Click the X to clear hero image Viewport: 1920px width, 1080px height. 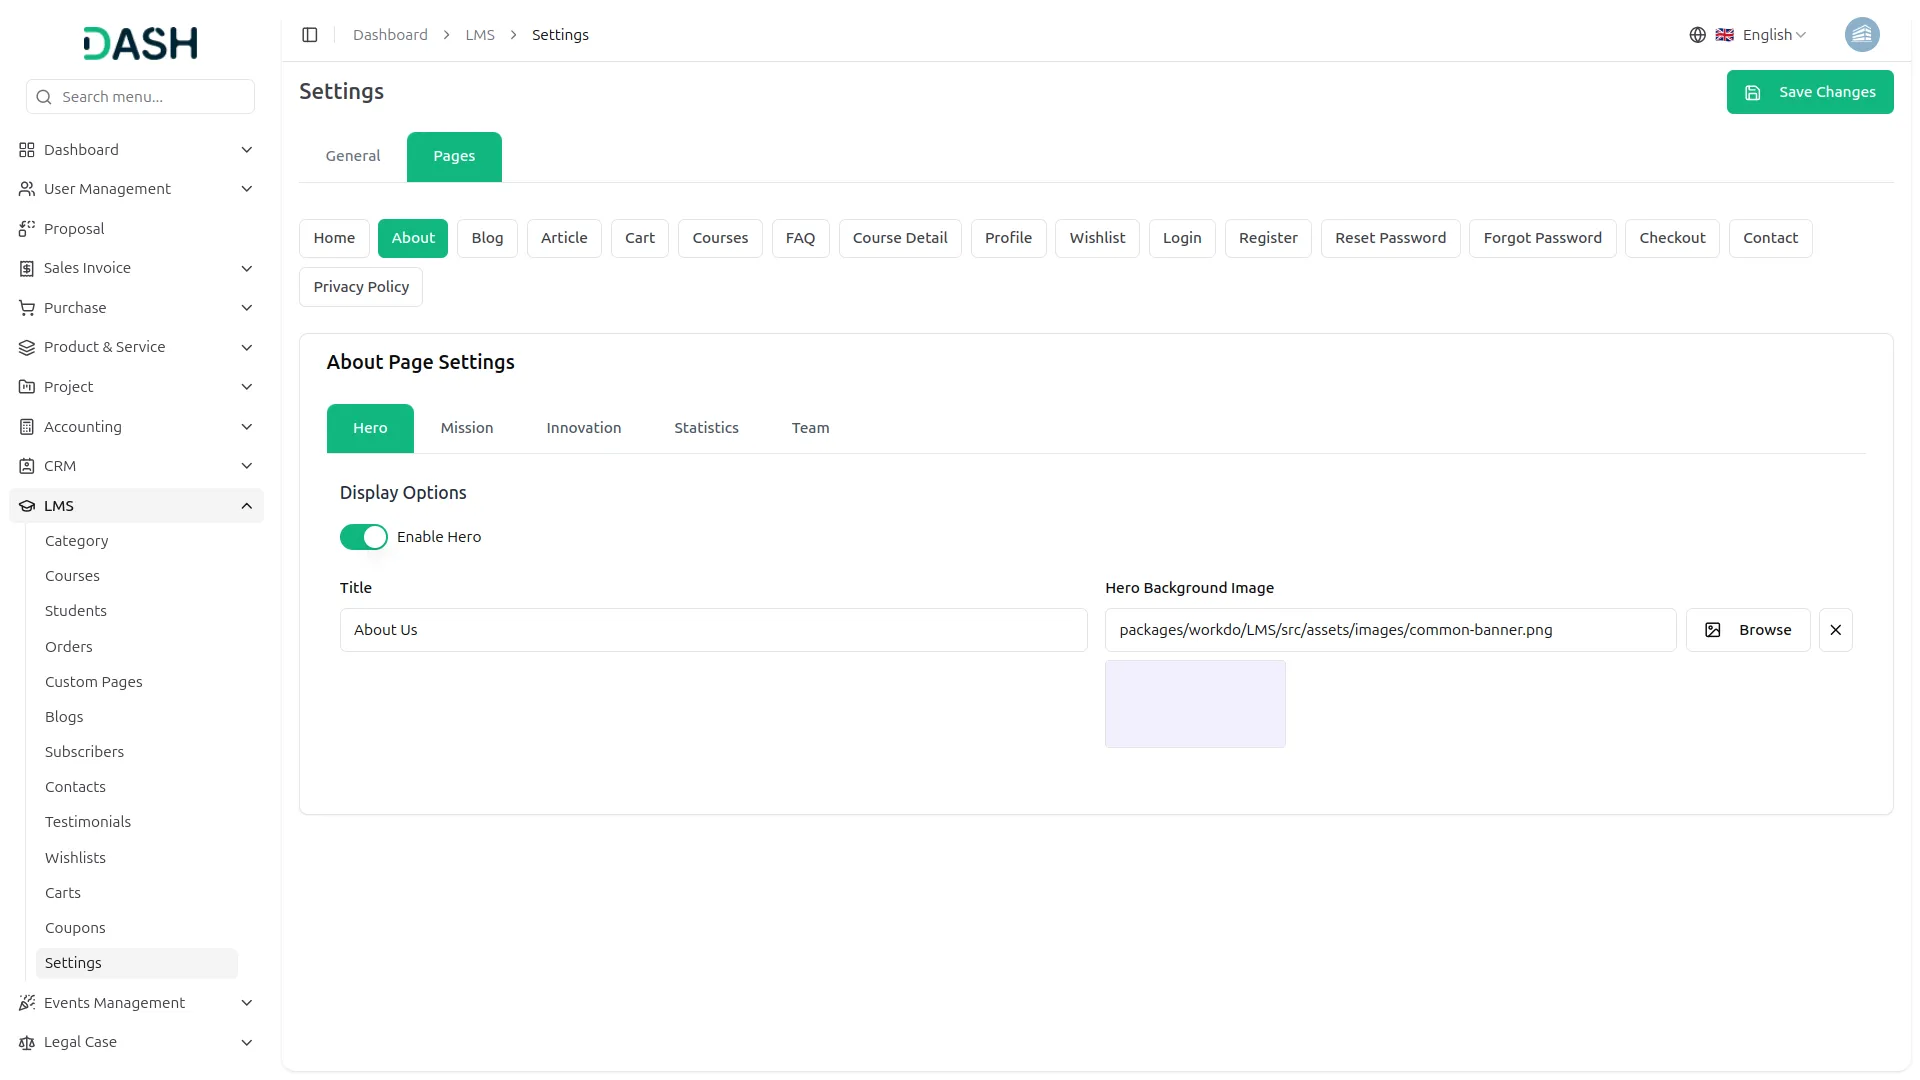1835,630
